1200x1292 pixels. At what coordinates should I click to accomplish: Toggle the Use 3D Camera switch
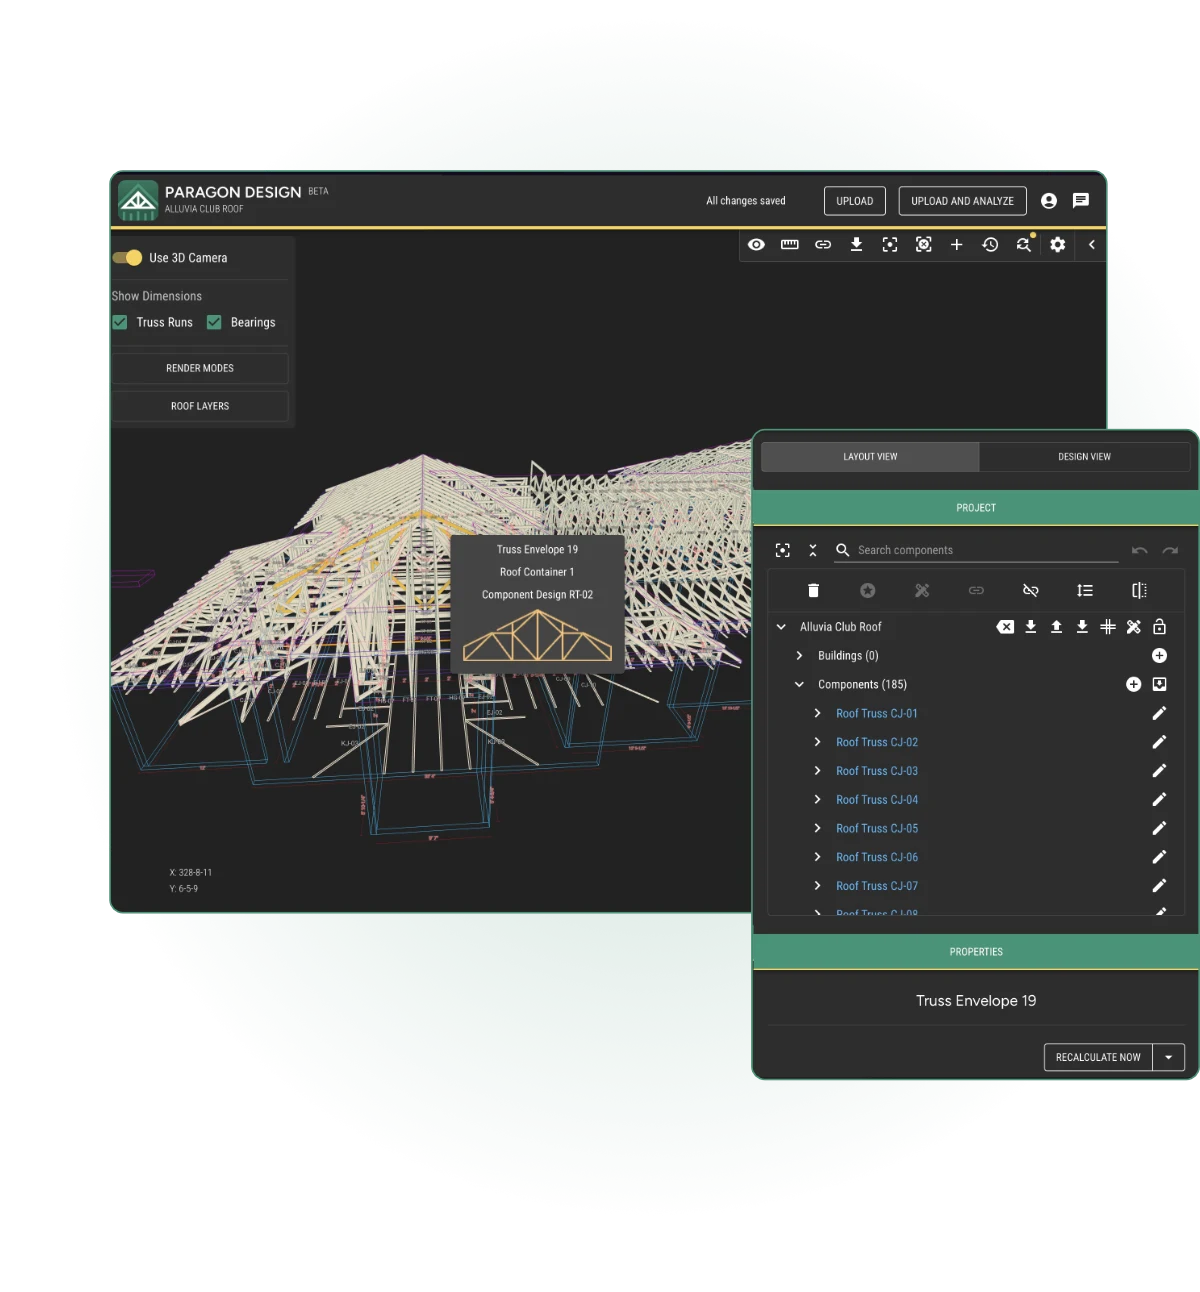pos(127,257)
